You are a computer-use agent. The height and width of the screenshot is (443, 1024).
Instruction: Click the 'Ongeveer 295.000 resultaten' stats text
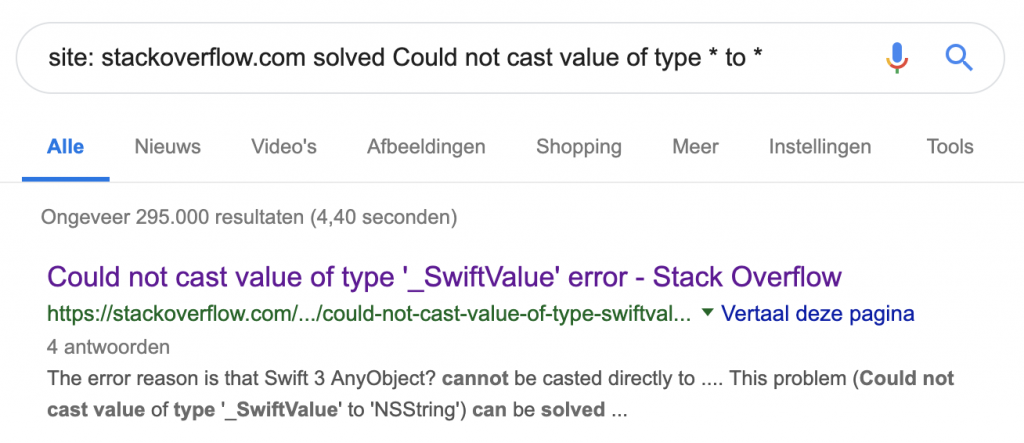249,215
